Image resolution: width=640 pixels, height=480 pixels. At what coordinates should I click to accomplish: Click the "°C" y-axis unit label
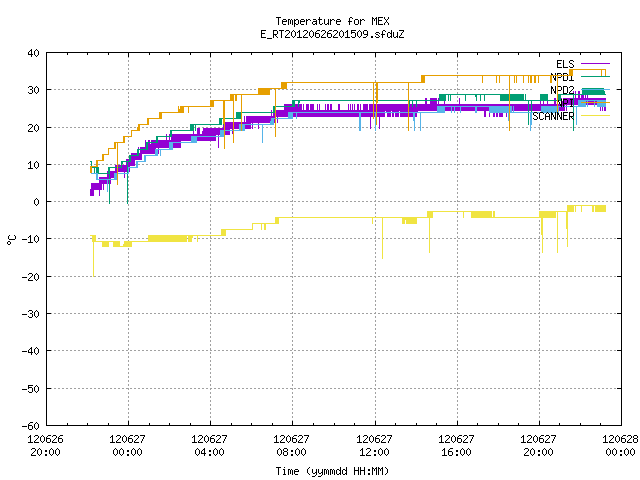coord(11,240)
